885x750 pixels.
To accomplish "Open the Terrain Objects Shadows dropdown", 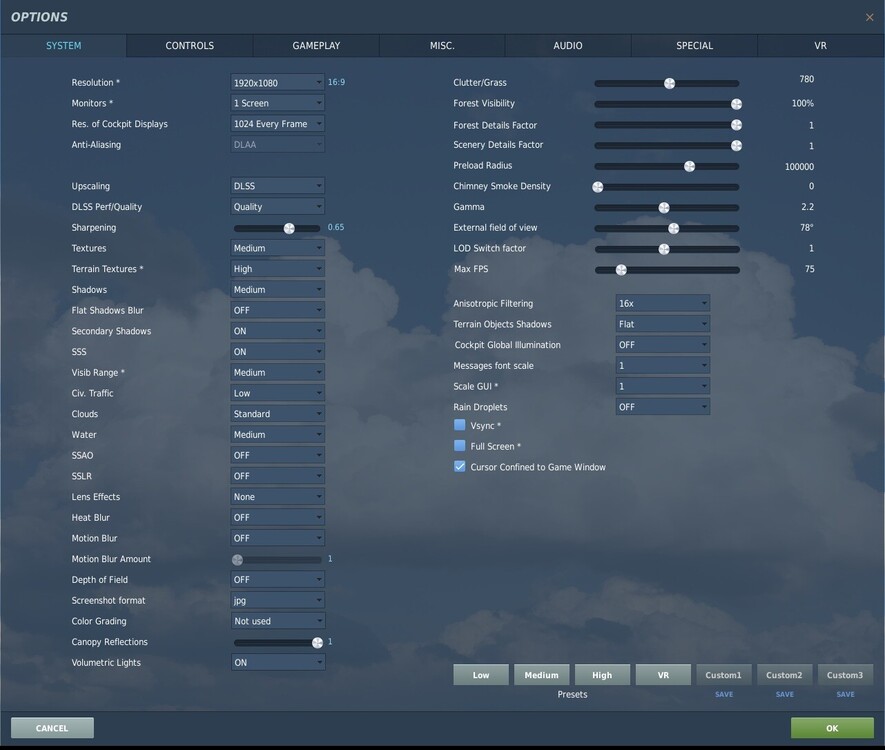I will 662,324.
